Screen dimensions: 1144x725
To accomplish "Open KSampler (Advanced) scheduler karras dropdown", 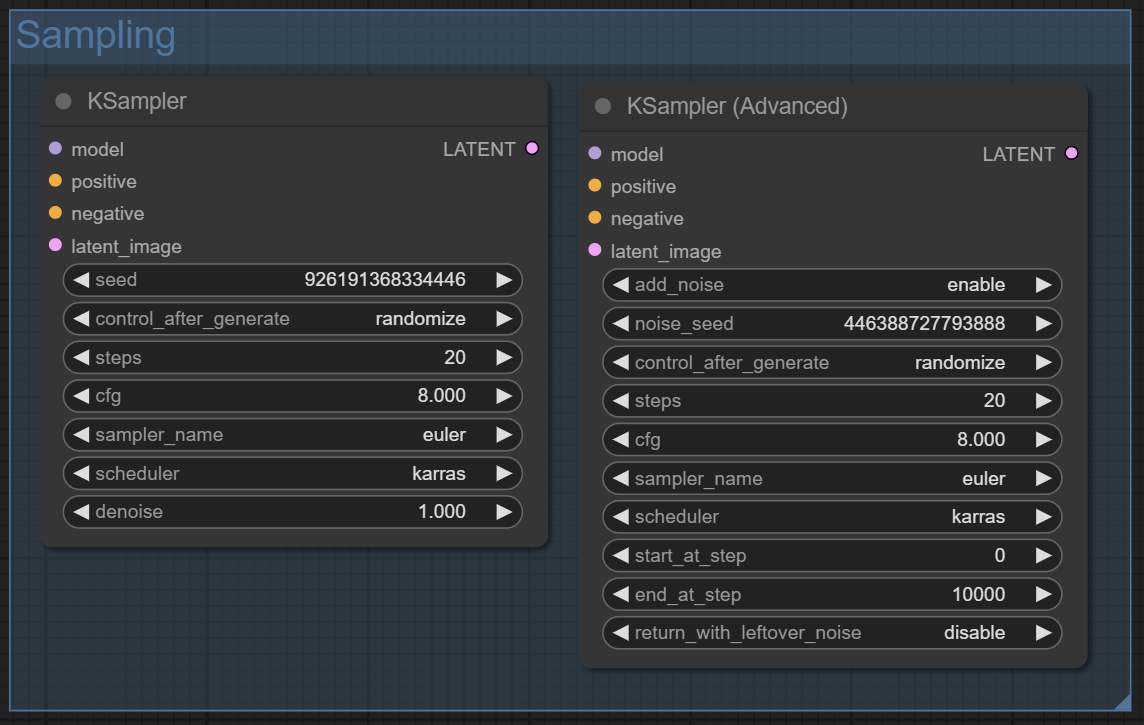I will tap(832, 517).
